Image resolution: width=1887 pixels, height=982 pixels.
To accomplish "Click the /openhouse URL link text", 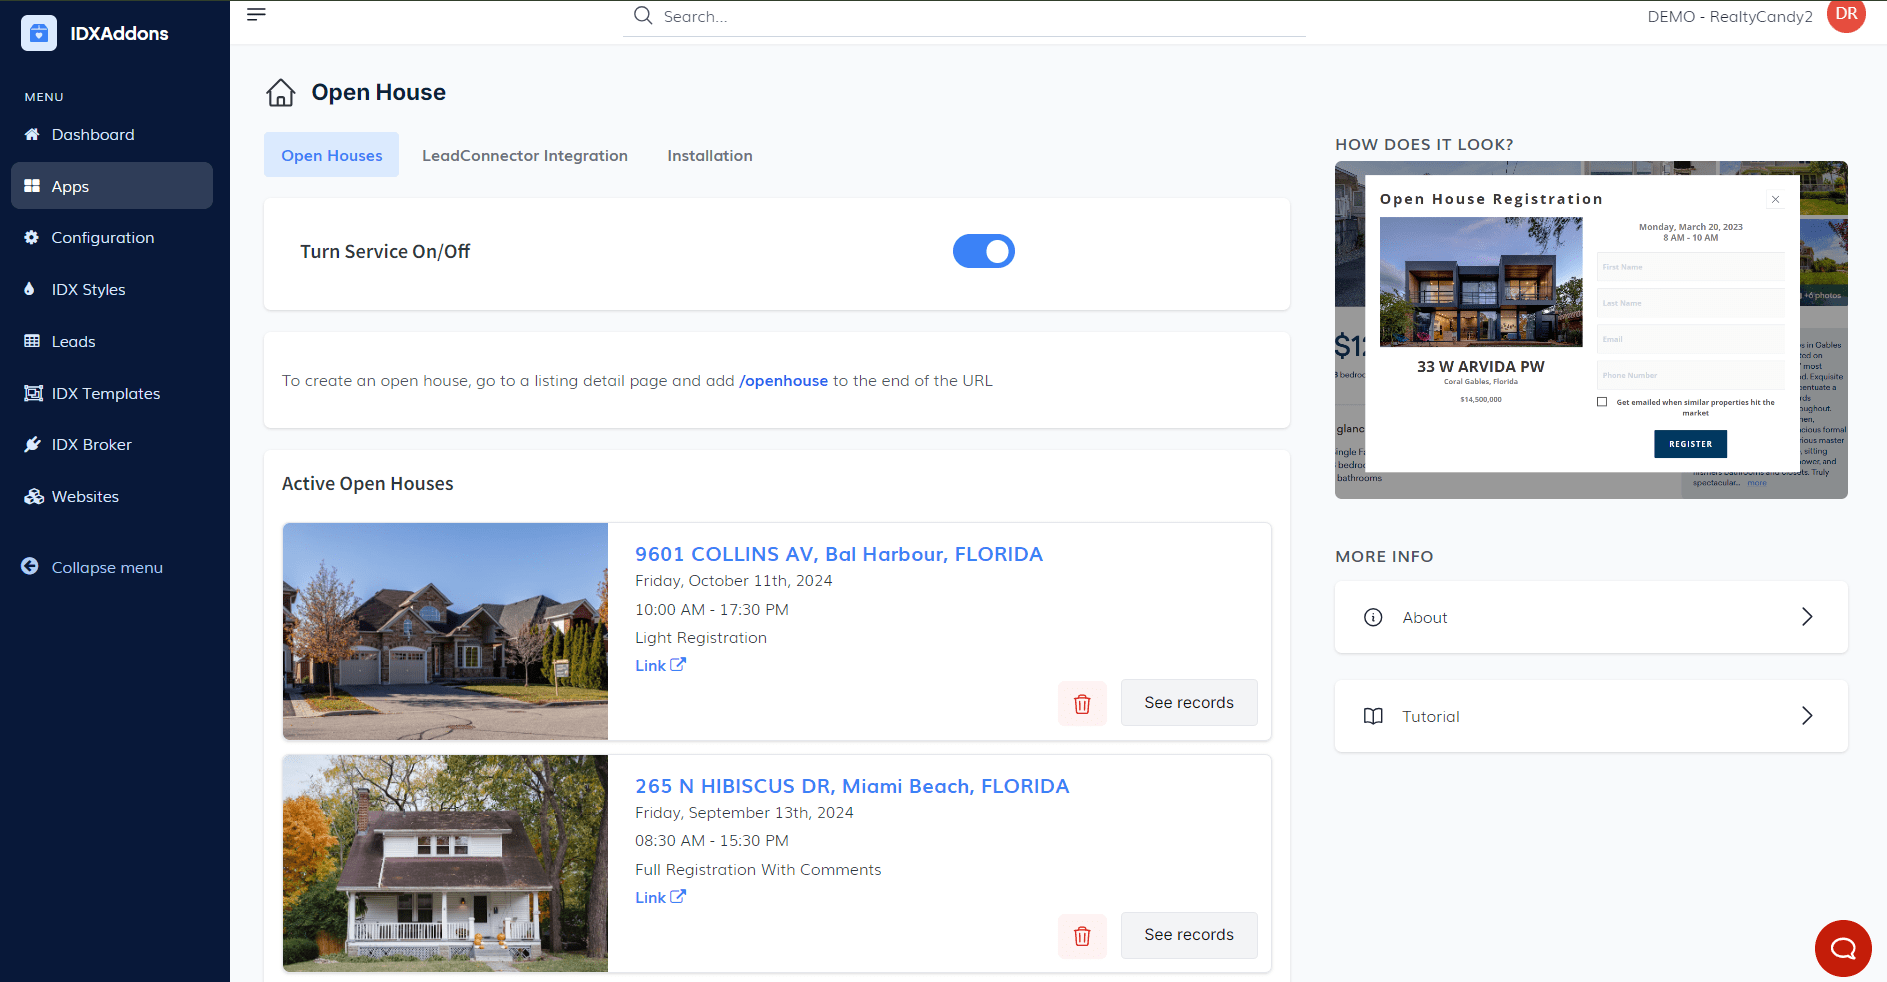I will click(783, 381).
